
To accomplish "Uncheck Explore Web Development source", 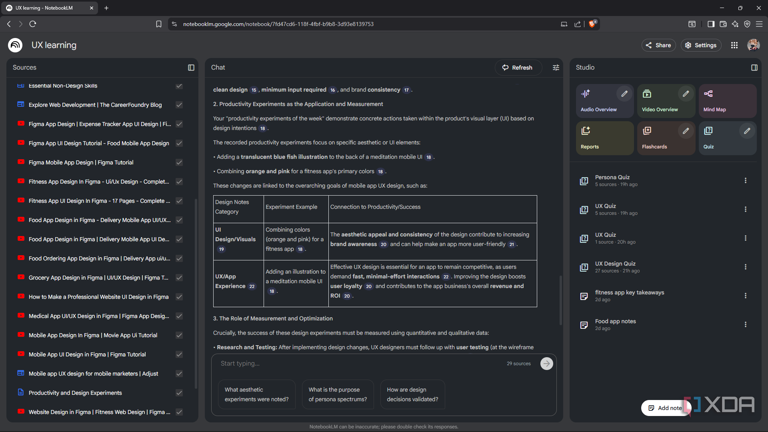I will [x=179, y=105].
